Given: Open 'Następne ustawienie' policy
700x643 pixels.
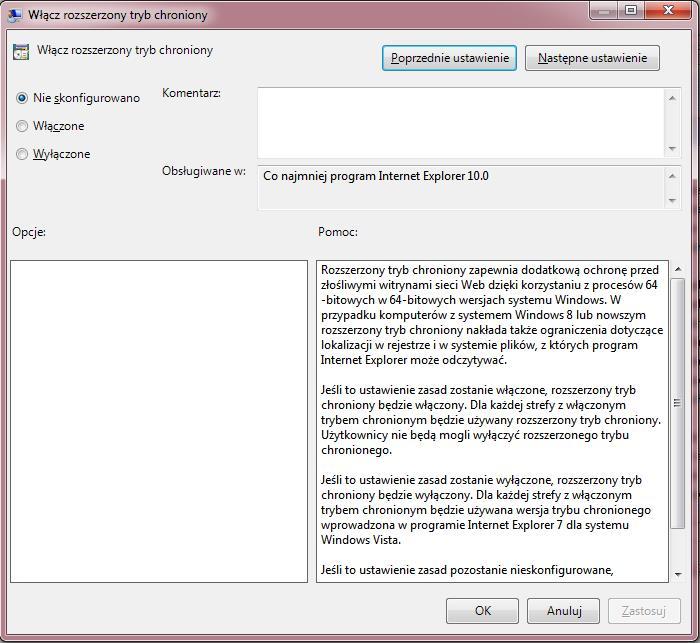Looking at the screenshot, I should pos(592,58).
